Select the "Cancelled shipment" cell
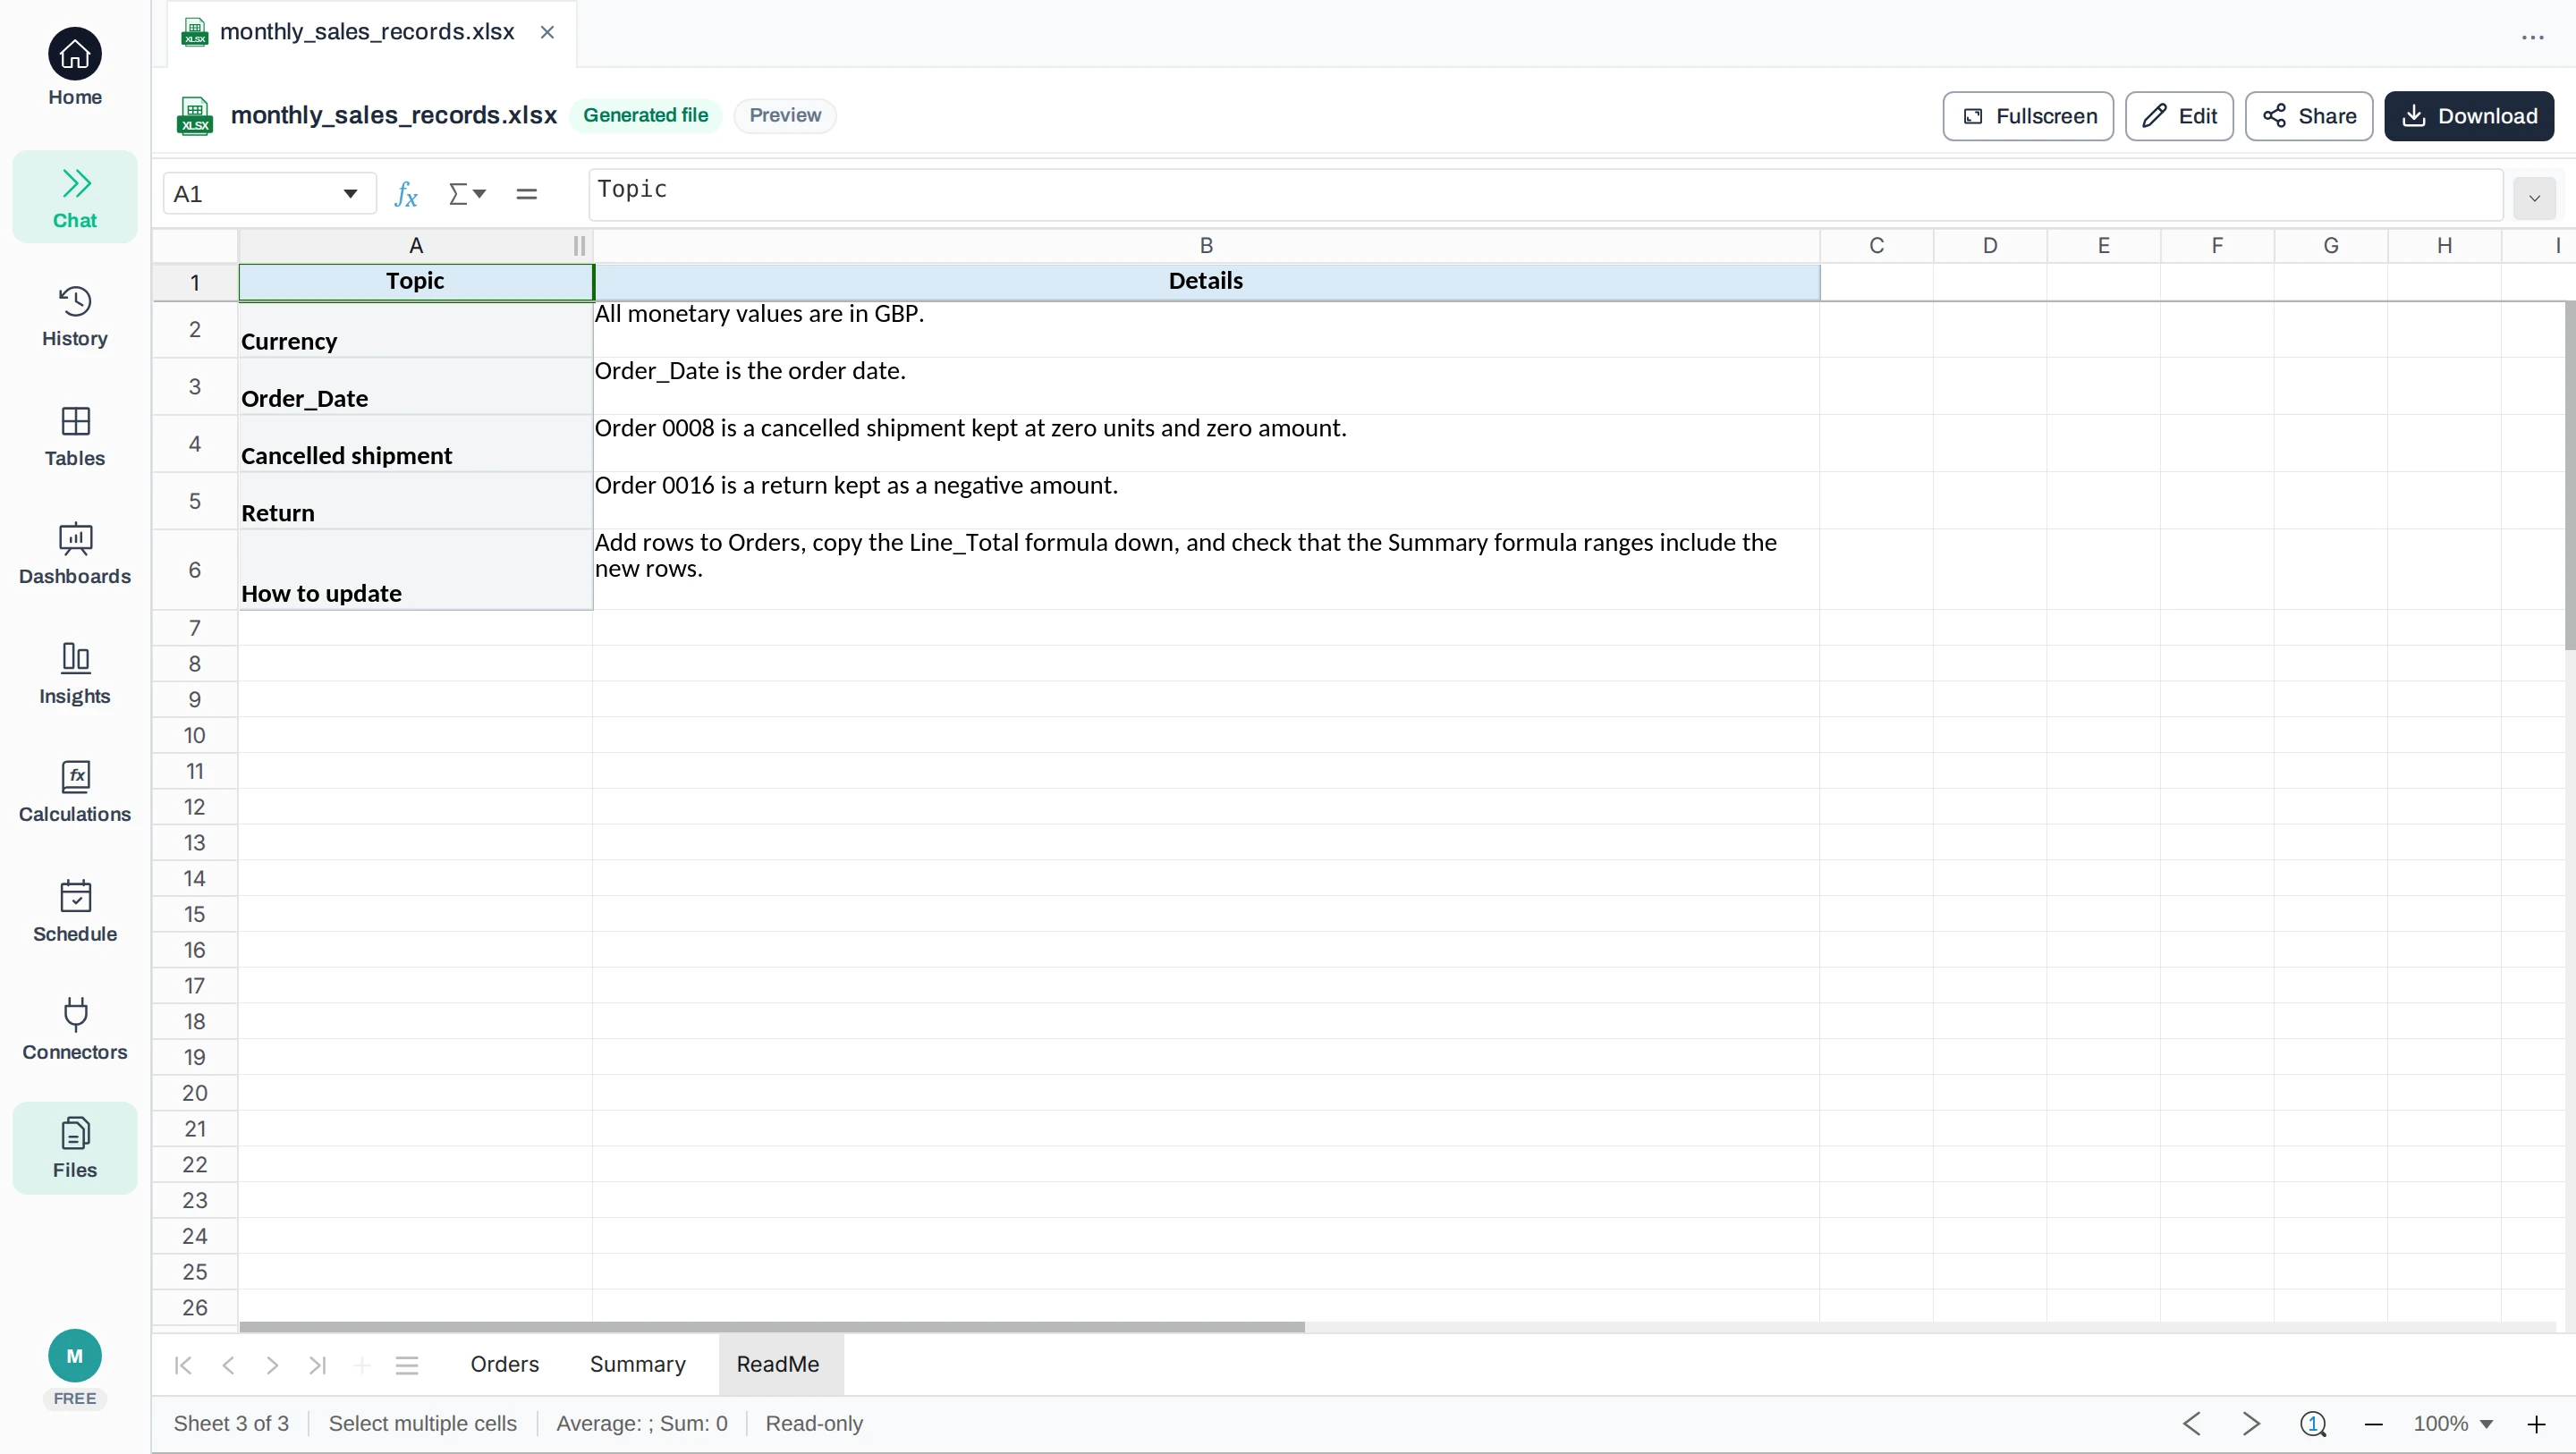 coord(416,444)
